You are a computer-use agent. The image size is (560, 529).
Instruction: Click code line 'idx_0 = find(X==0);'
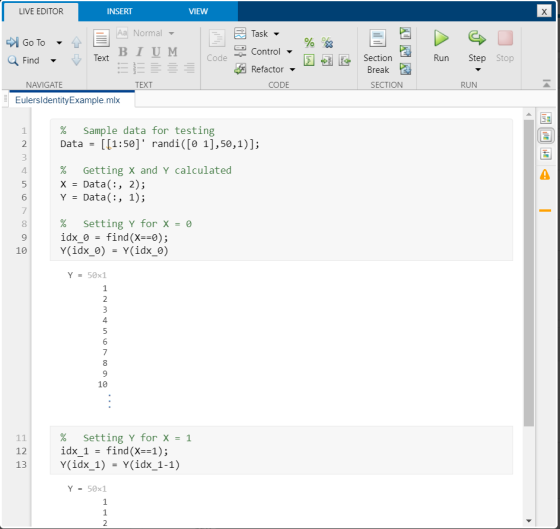pos(114,238)
